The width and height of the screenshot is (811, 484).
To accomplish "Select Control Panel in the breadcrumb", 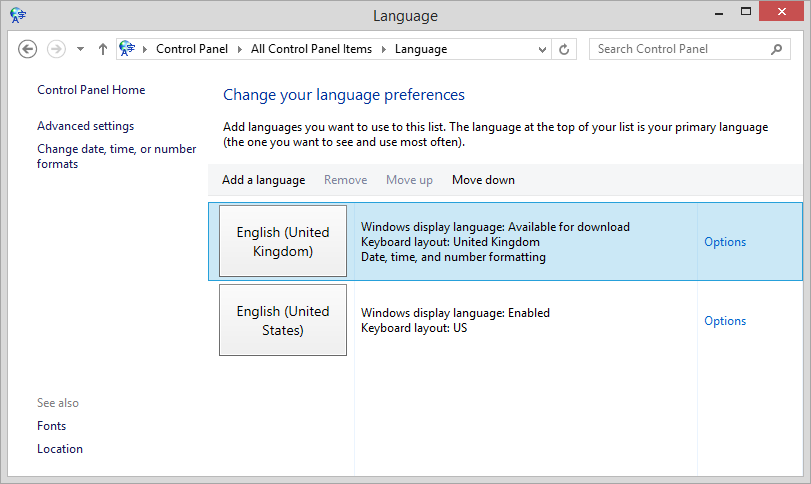I will pyautogui.click(x=192, y=49).
